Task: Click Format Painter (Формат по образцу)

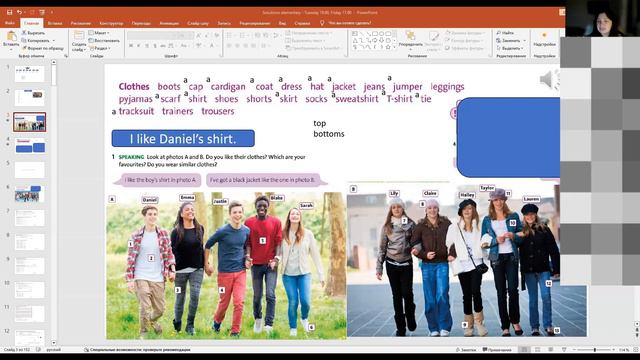Action: coord(43,48)
